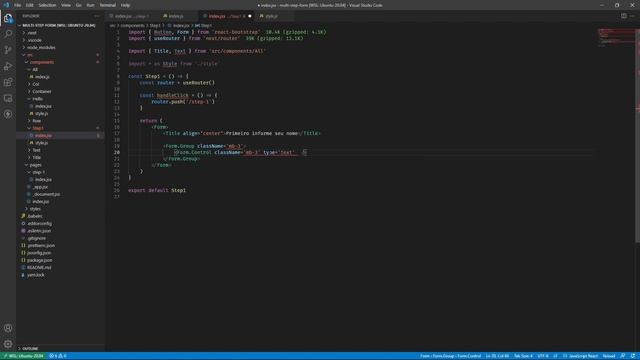This screenshot has height=360, width=640.
Task: Switch to the style.js editor tab
Action: coord(271,16)
